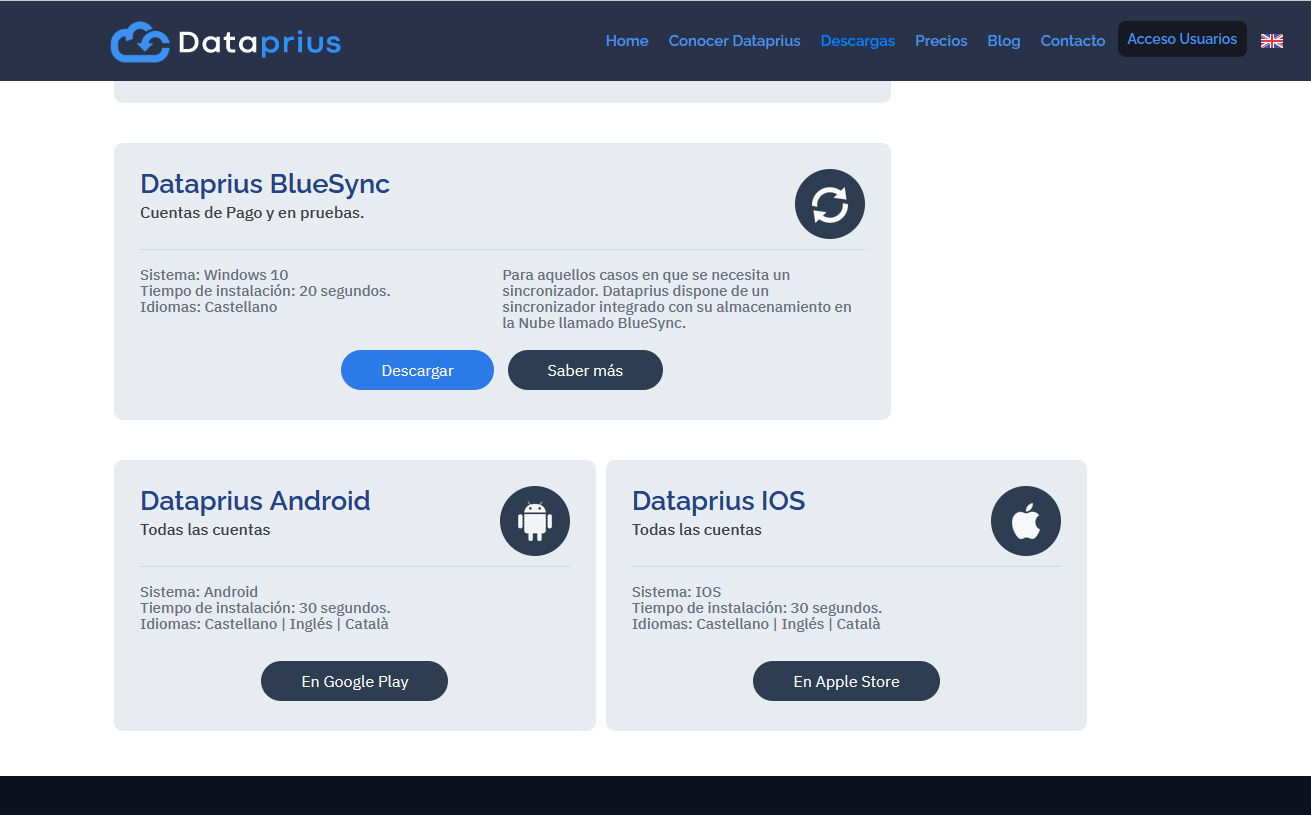This screenshot has height=815, width=1311.
Task: Open En Google Play link
Action: point(354,680)
